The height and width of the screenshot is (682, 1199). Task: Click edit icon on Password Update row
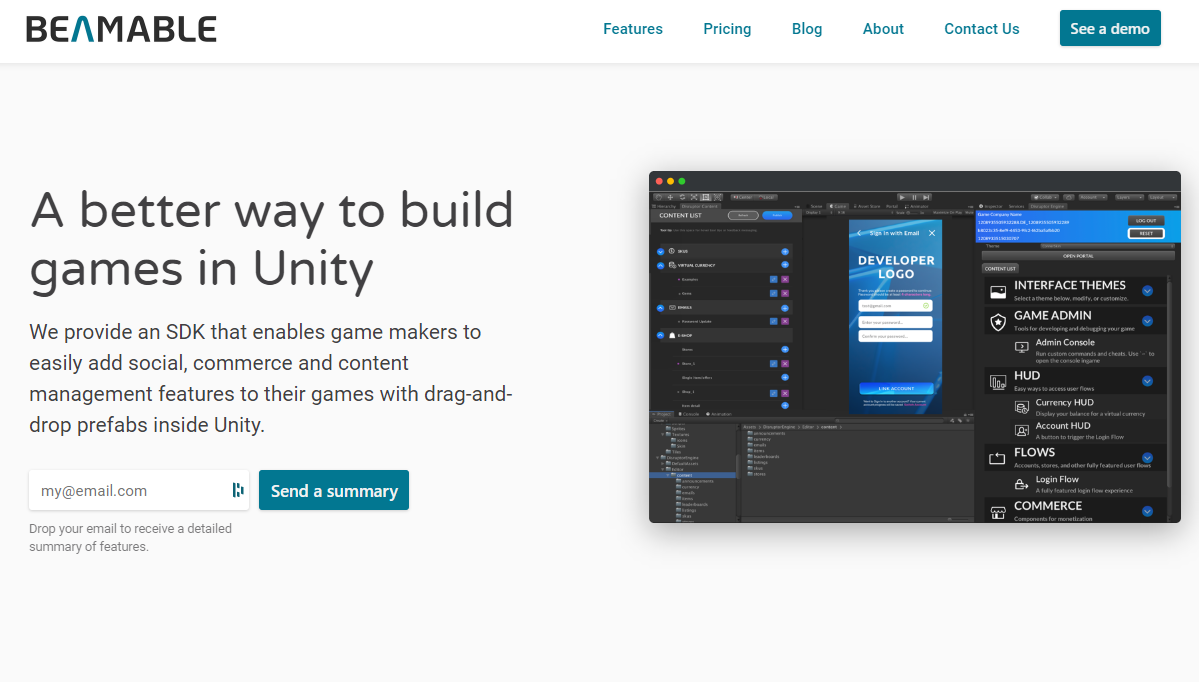pos(774,321)
